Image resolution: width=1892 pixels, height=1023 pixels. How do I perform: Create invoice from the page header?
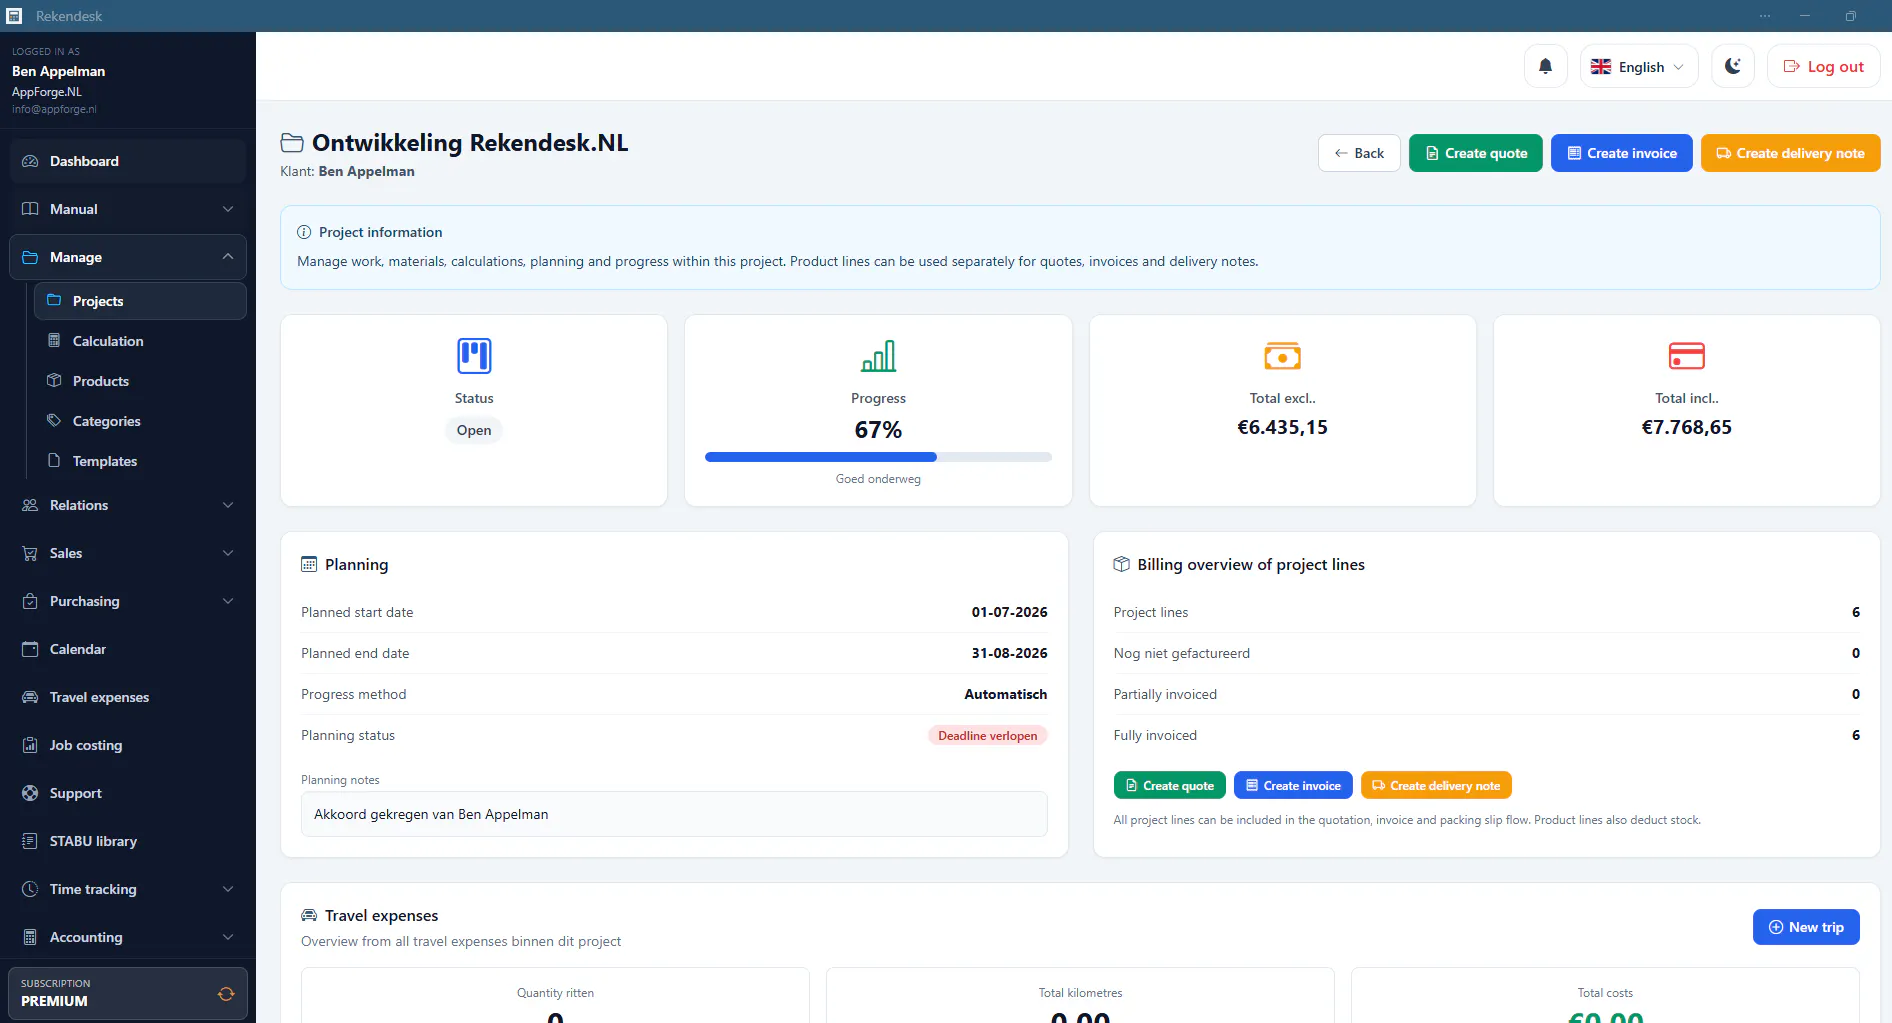(1622, 153)
